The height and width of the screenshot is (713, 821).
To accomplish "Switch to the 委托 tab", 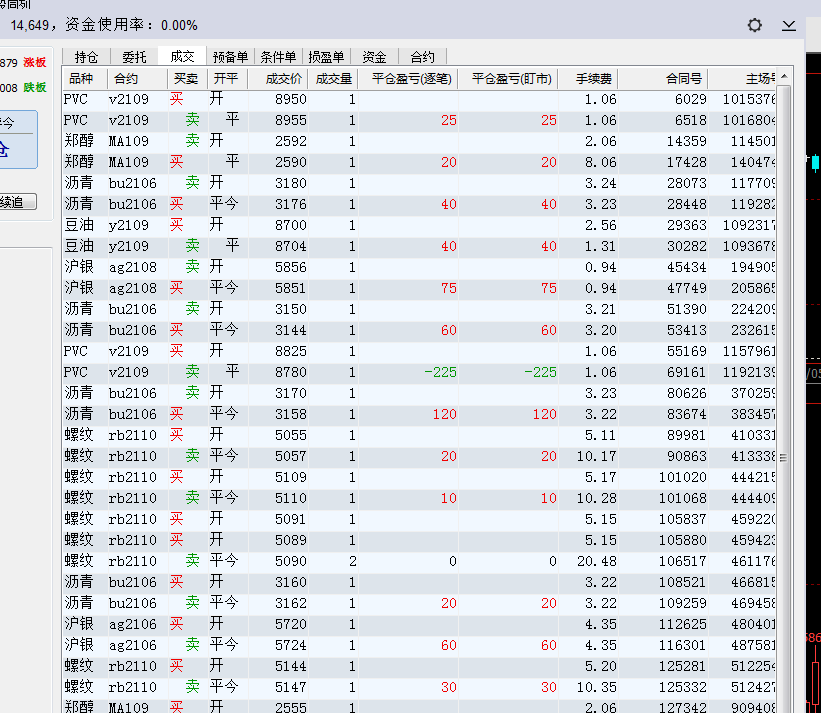I will [x=134, y=57].
